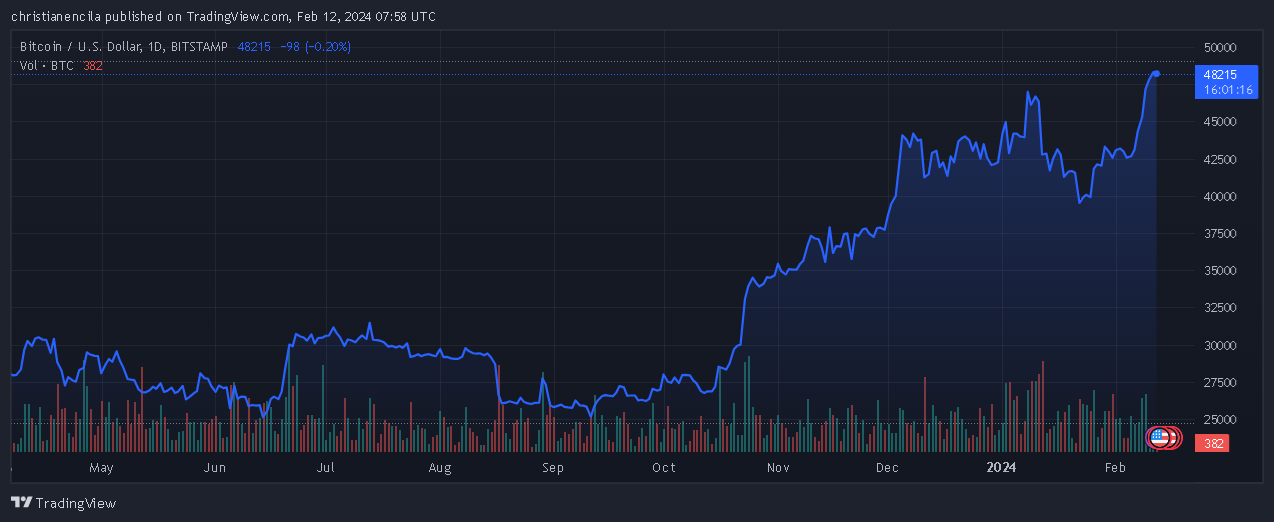Select the Vol · BTC indicator legend

tap(47, 65)
